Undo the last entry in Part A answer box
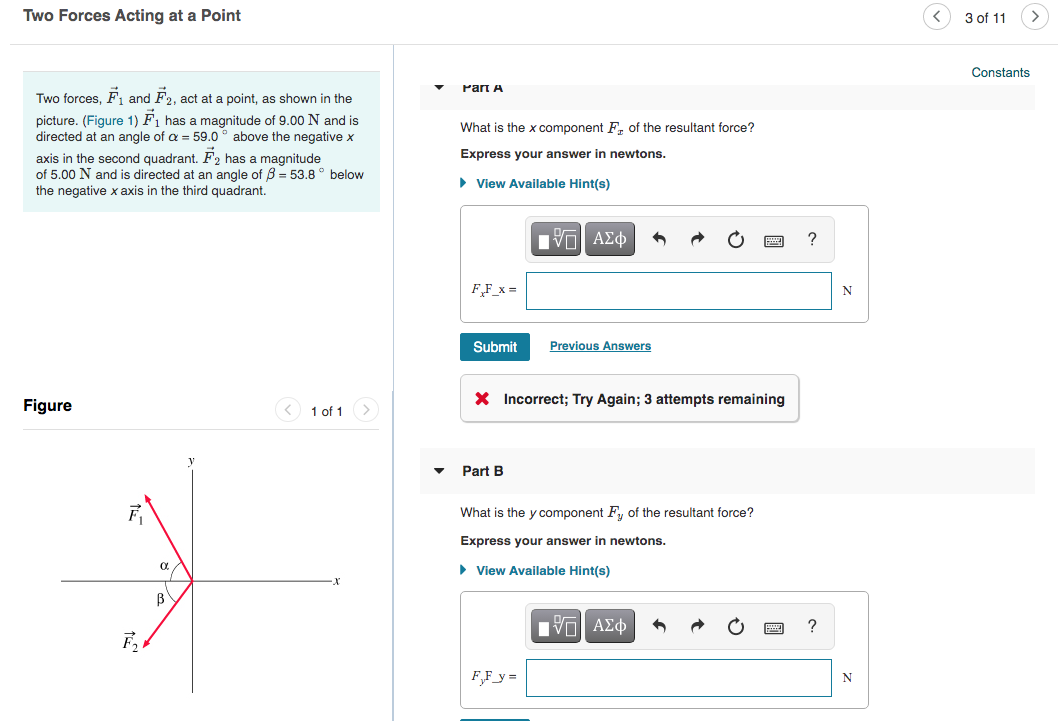Image resolution: width=1058 pixels, height=721 pixels. tap(660, 239)
